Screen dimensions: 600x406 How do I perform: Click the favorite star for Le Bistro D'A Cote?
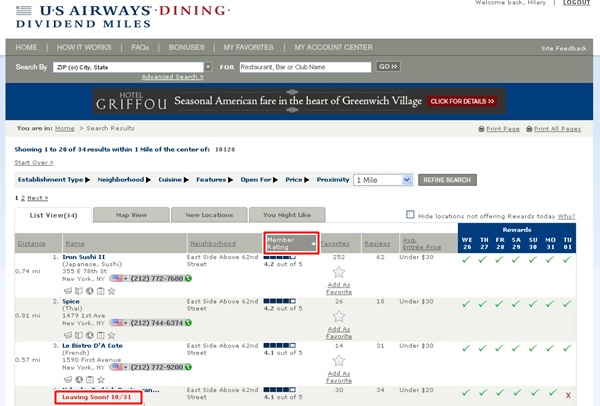(339, 361)
